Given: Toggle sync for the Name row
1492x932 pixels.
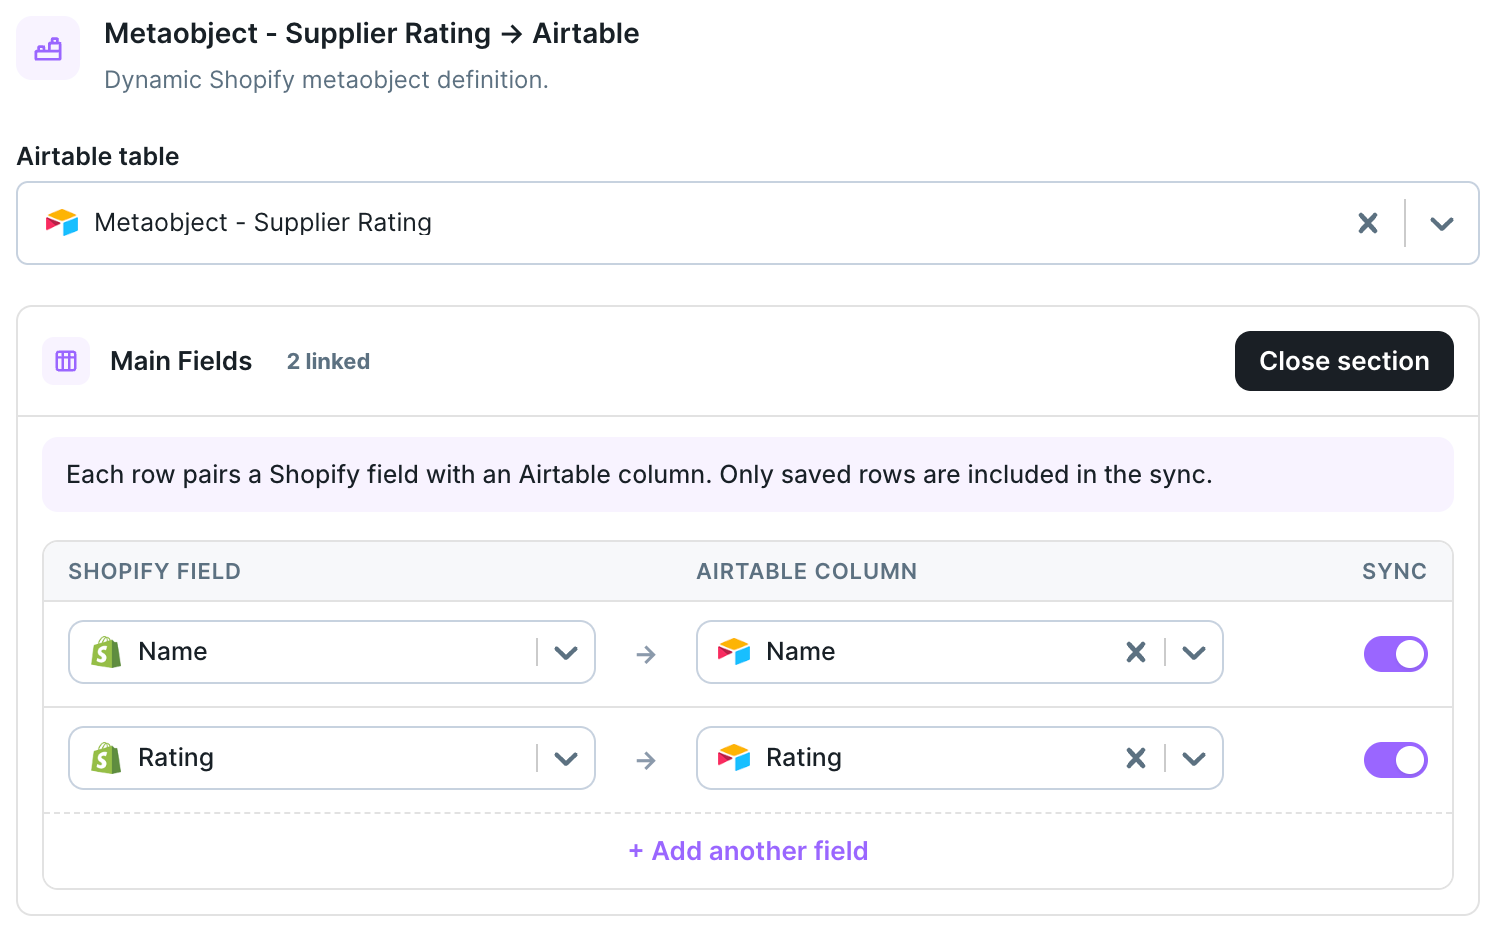Looking at the screenshot, I should click(1396, 654).
